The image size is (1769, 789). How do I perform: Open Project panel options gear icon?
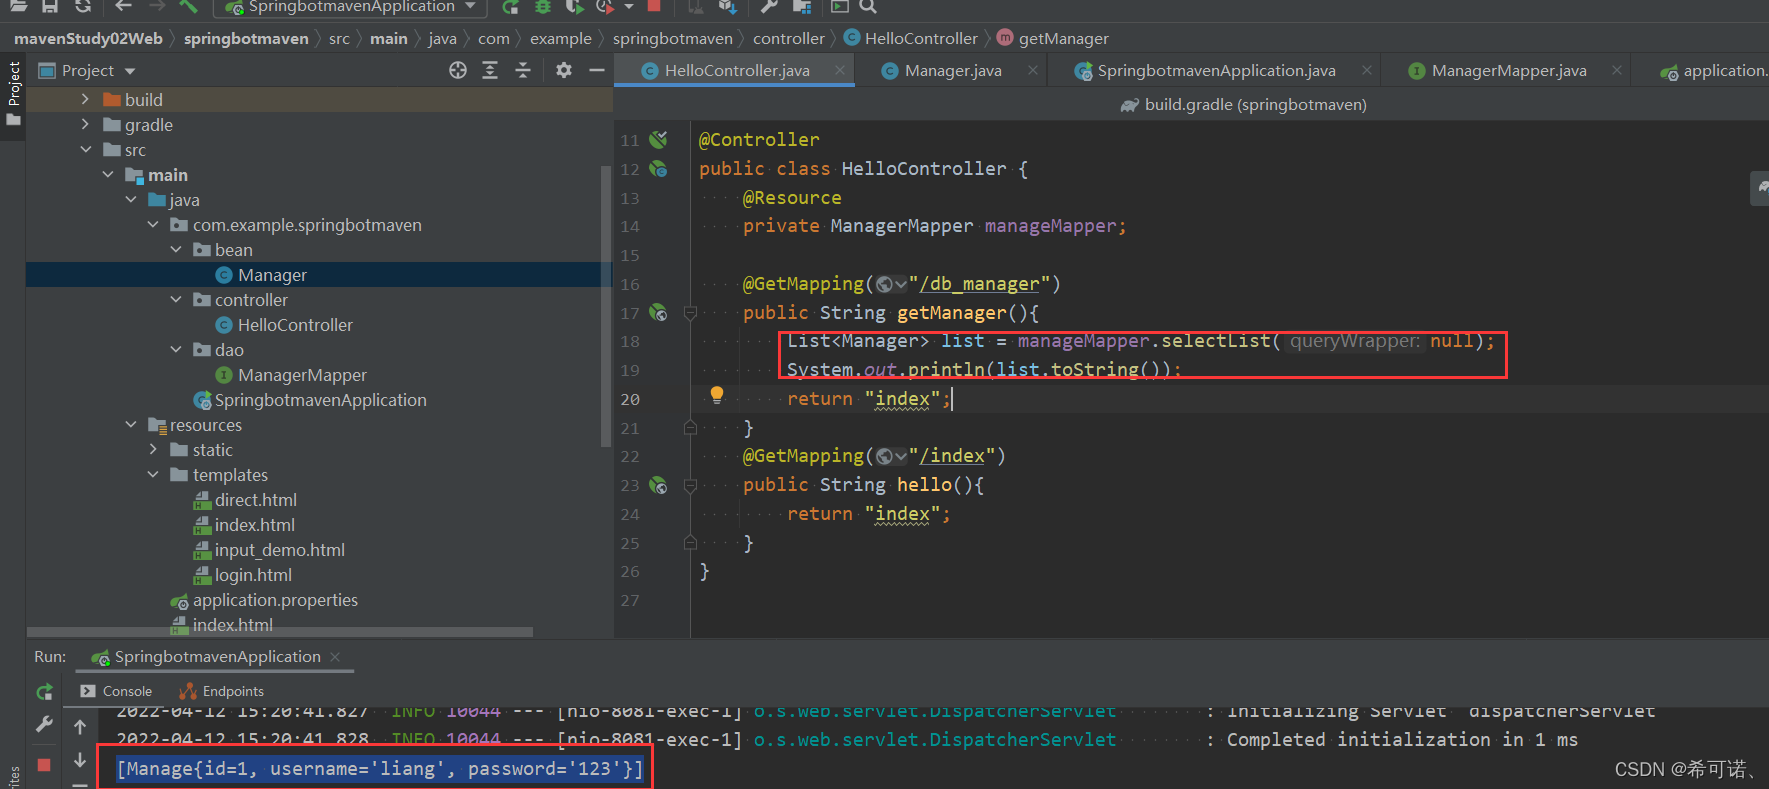coord(564,70)
